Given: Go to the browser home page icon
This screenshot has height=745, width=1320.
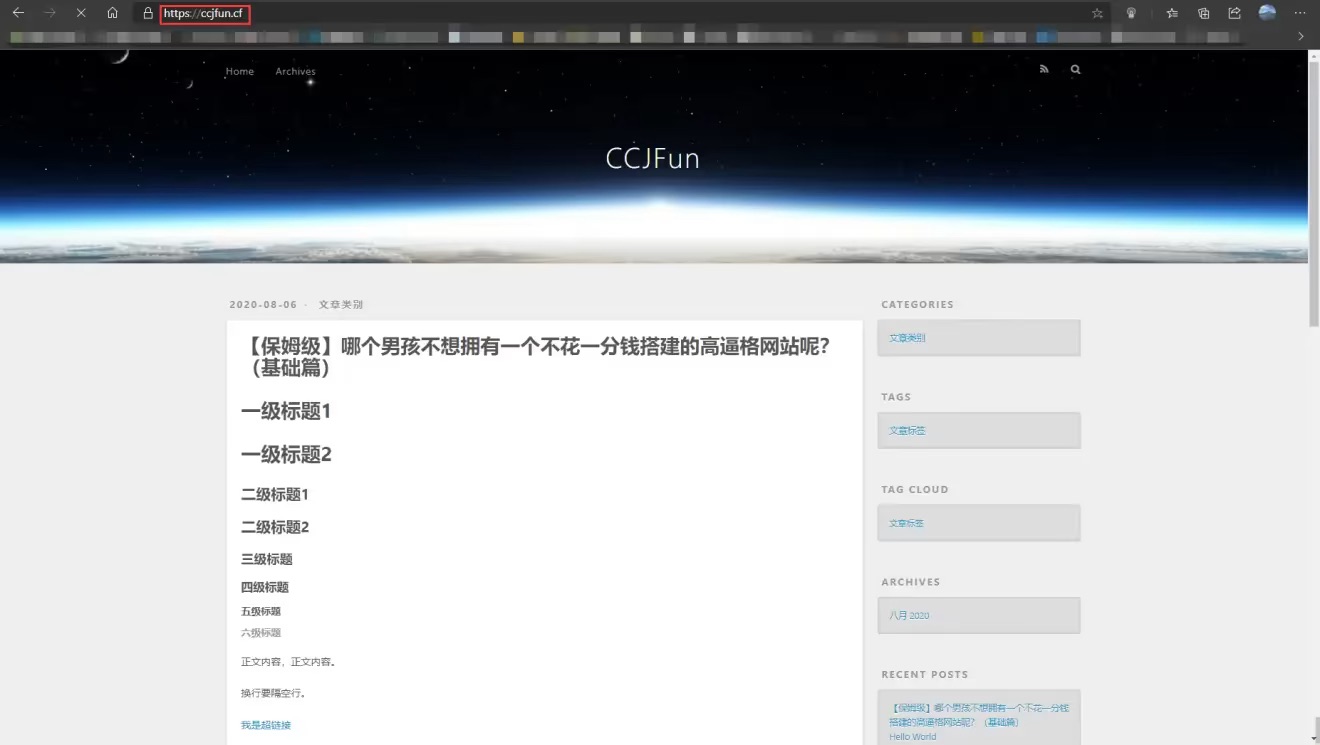Looking at the screenshot, I should coord(112,13).
